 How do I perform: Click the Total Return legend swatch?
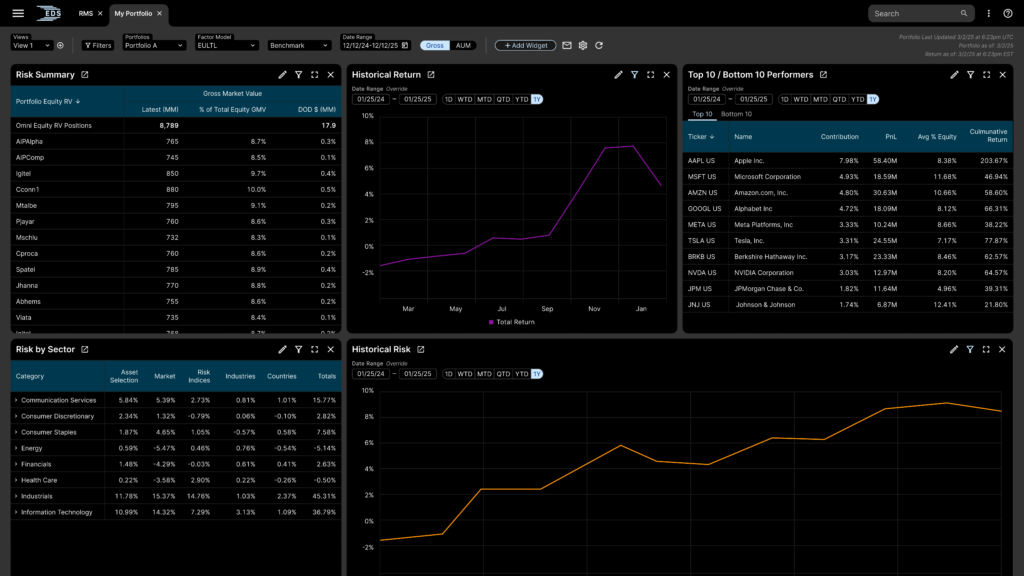(491, 322)
